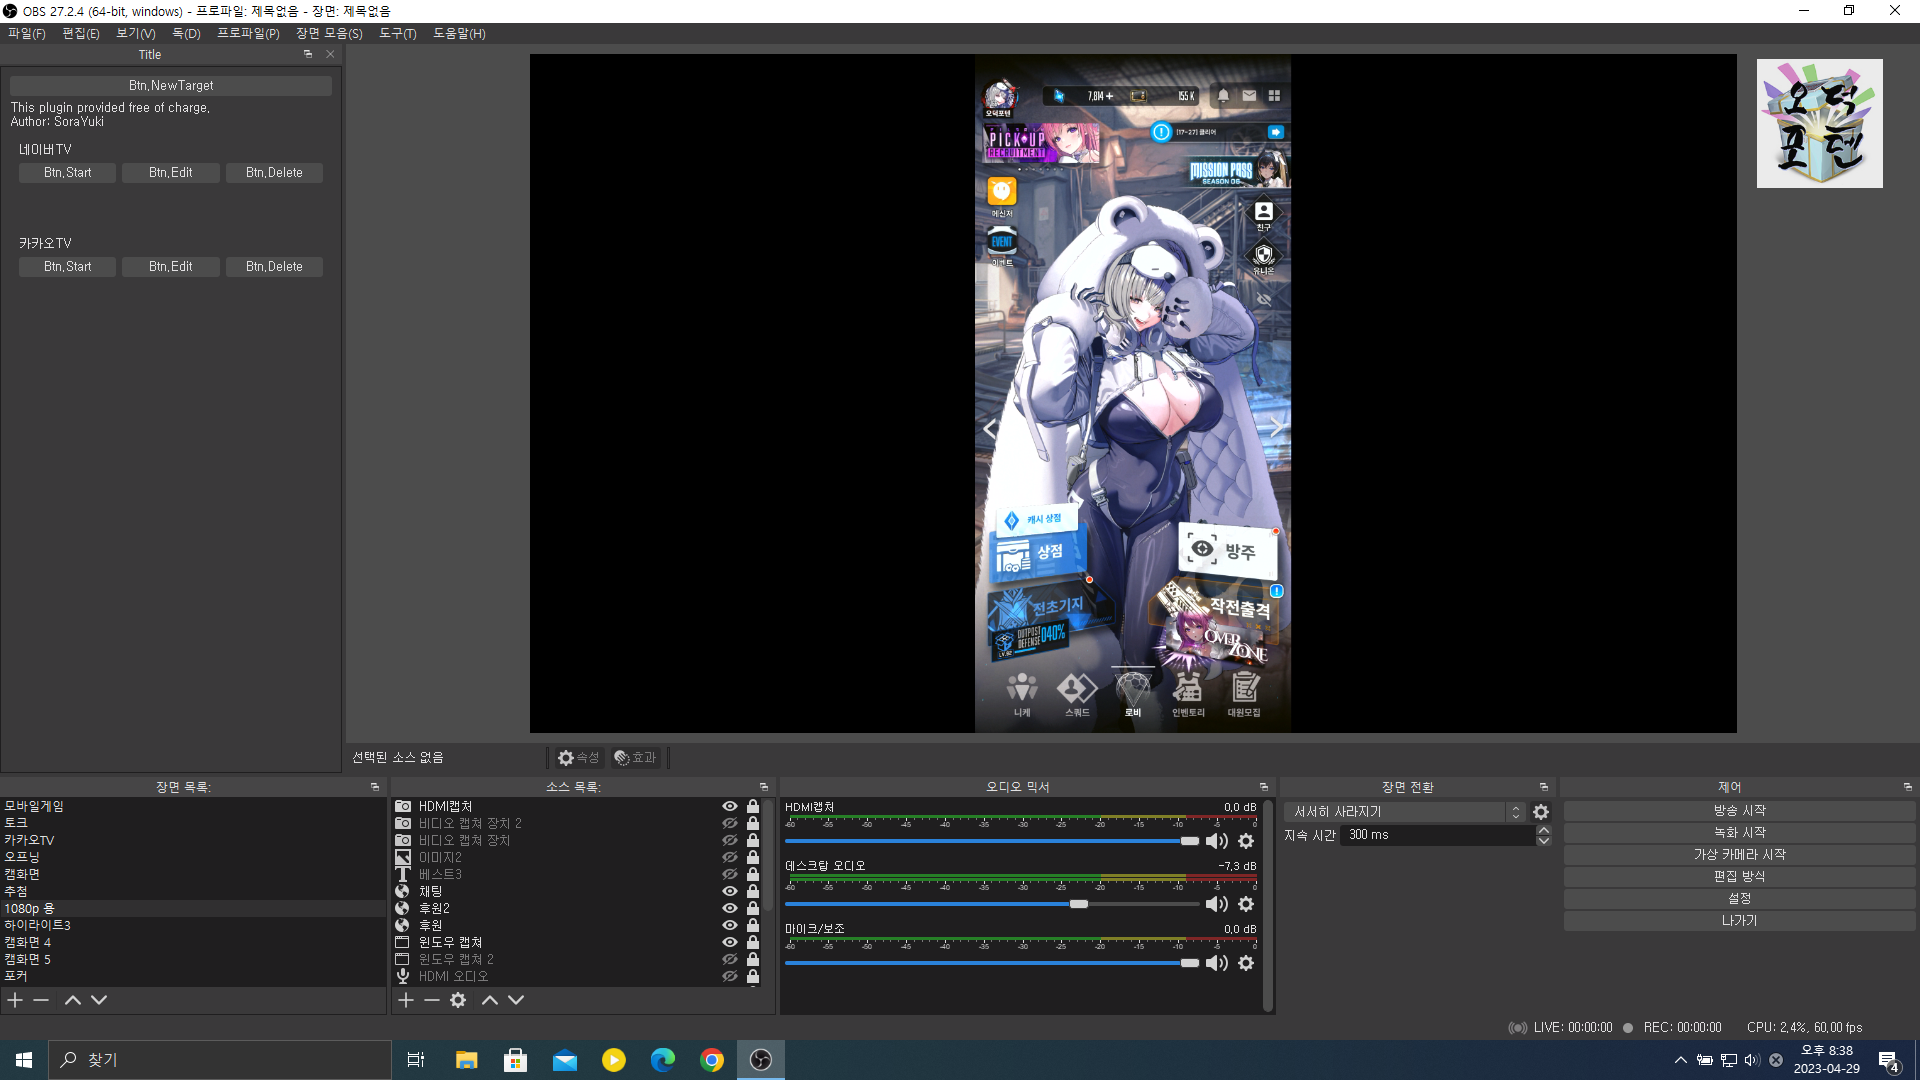Open the 파일(F) menu
Image resolution: width=1920 pixels, height=1080 pixels.
click(x=27, y=33)
